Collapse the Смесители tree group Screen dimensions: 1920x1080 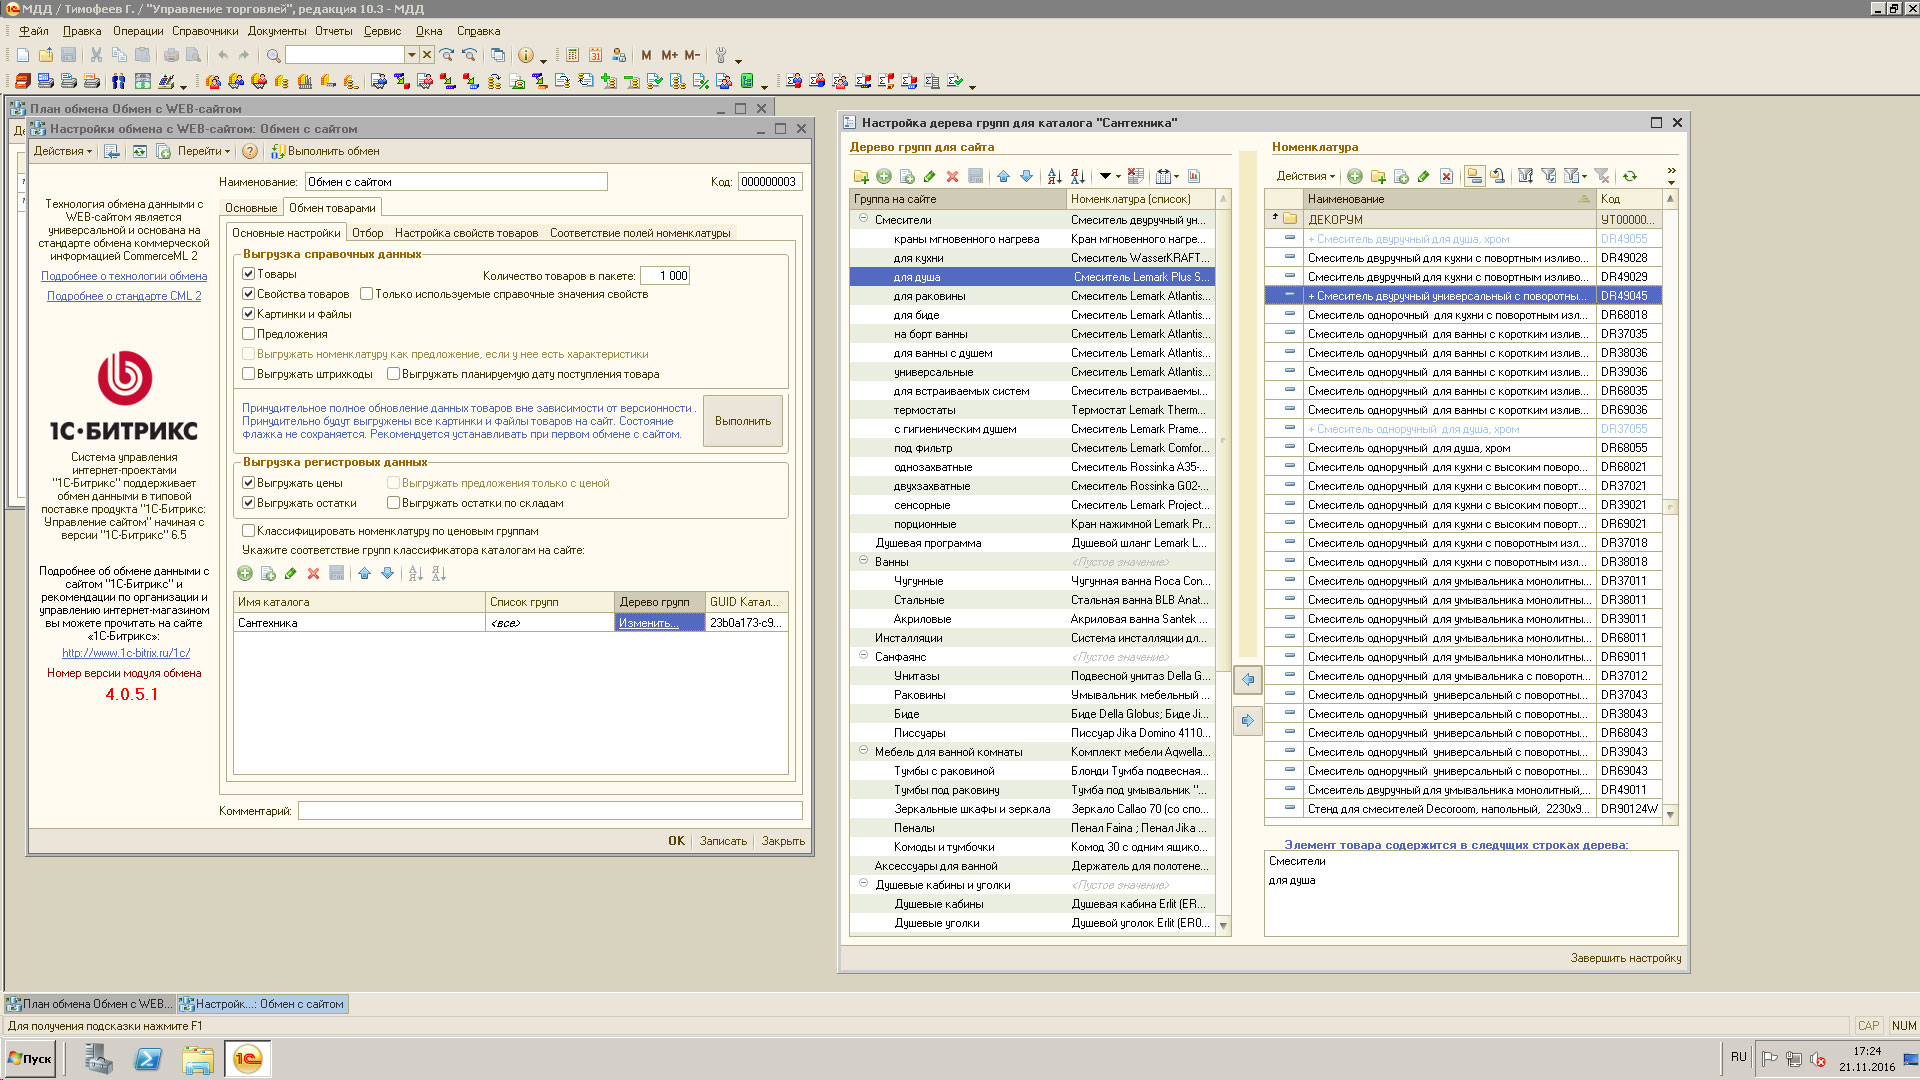[x=863, y=219]
